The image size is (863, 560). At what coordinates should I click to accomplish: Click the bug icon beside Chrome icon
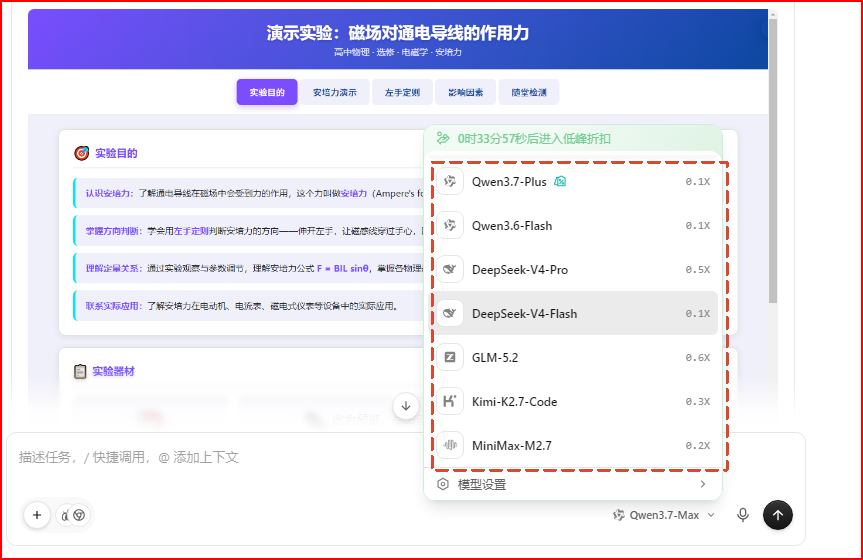pyautogui.click(x=65, y=515)
